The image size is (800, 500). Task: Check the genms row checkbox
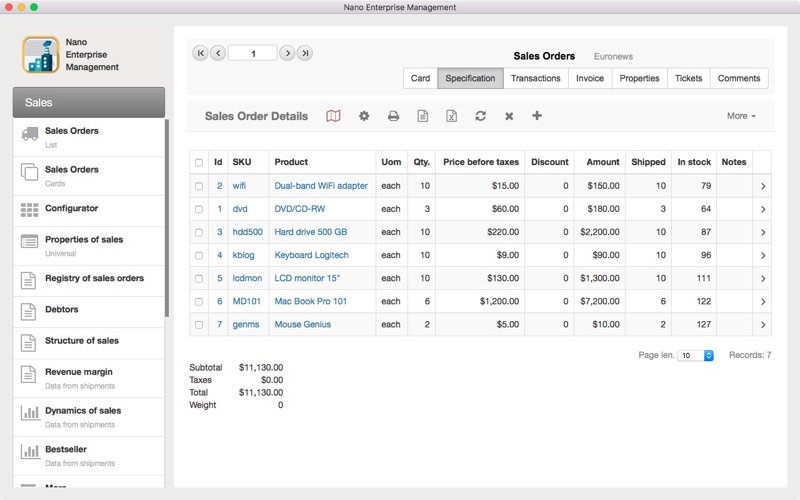[x=199, y=324]
